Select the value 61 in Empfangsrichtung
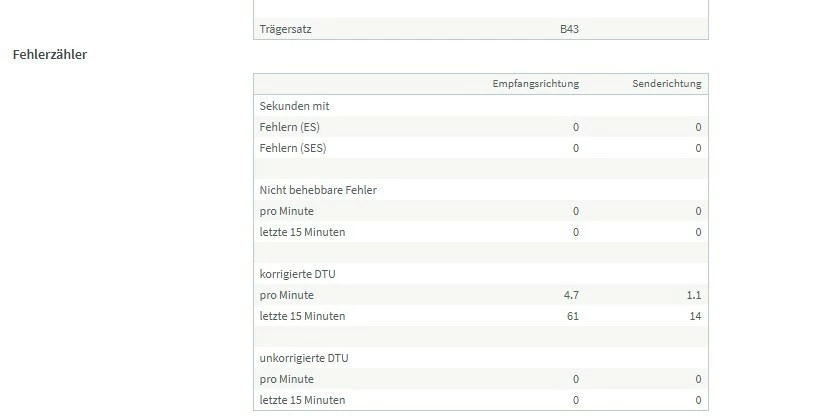Viewport: 815px width, 420px height. pos(573,316)
